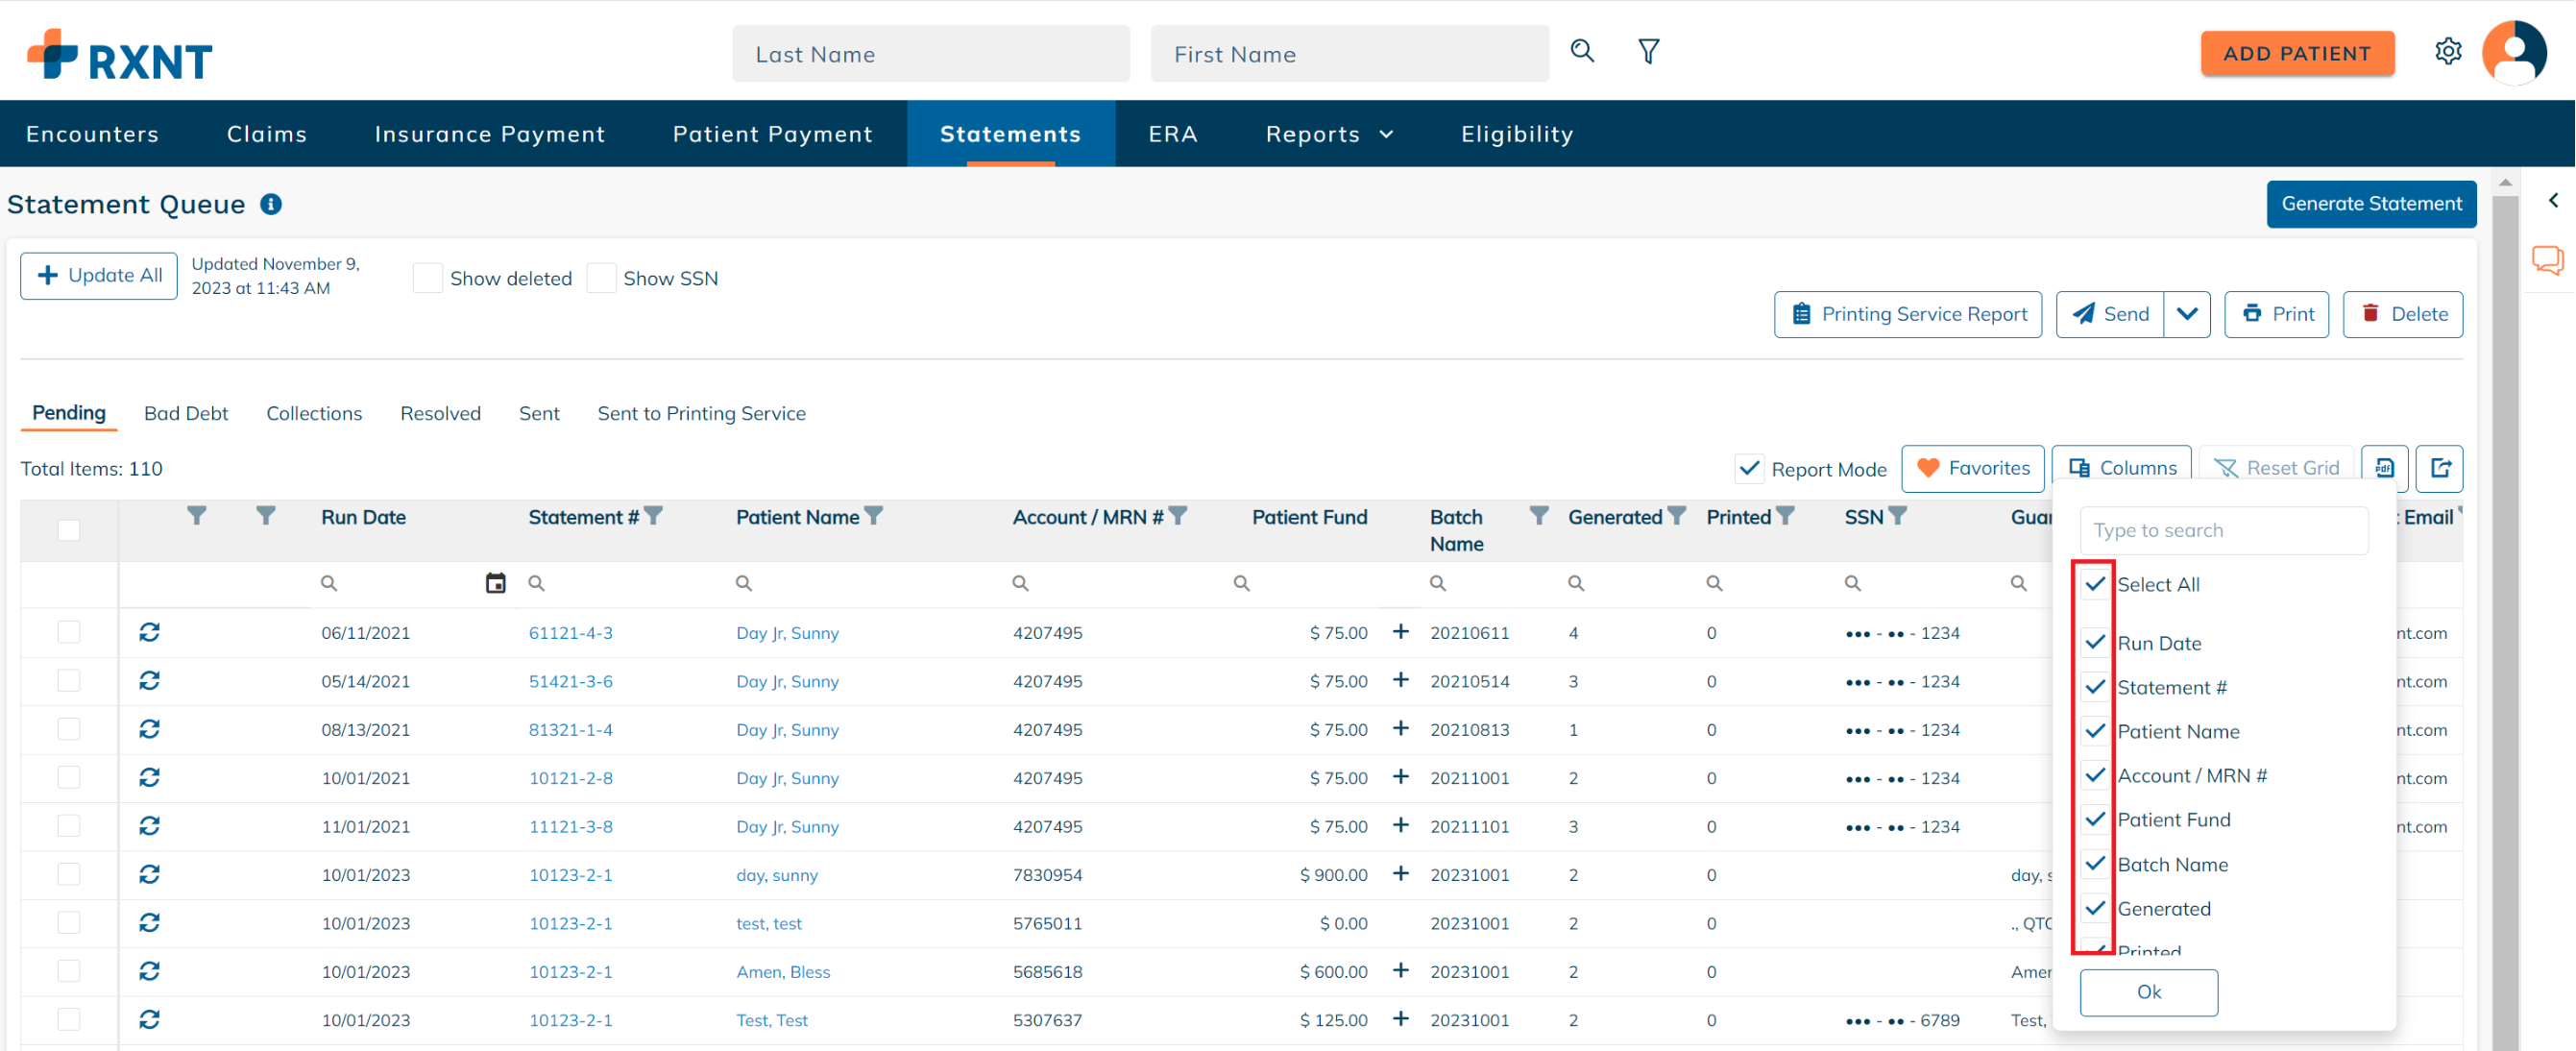The height and width of the screenshot is (1051, 2576).
Task: Open the Favorites heart button
Action: pyautogui.click(x=1972, y=468)
